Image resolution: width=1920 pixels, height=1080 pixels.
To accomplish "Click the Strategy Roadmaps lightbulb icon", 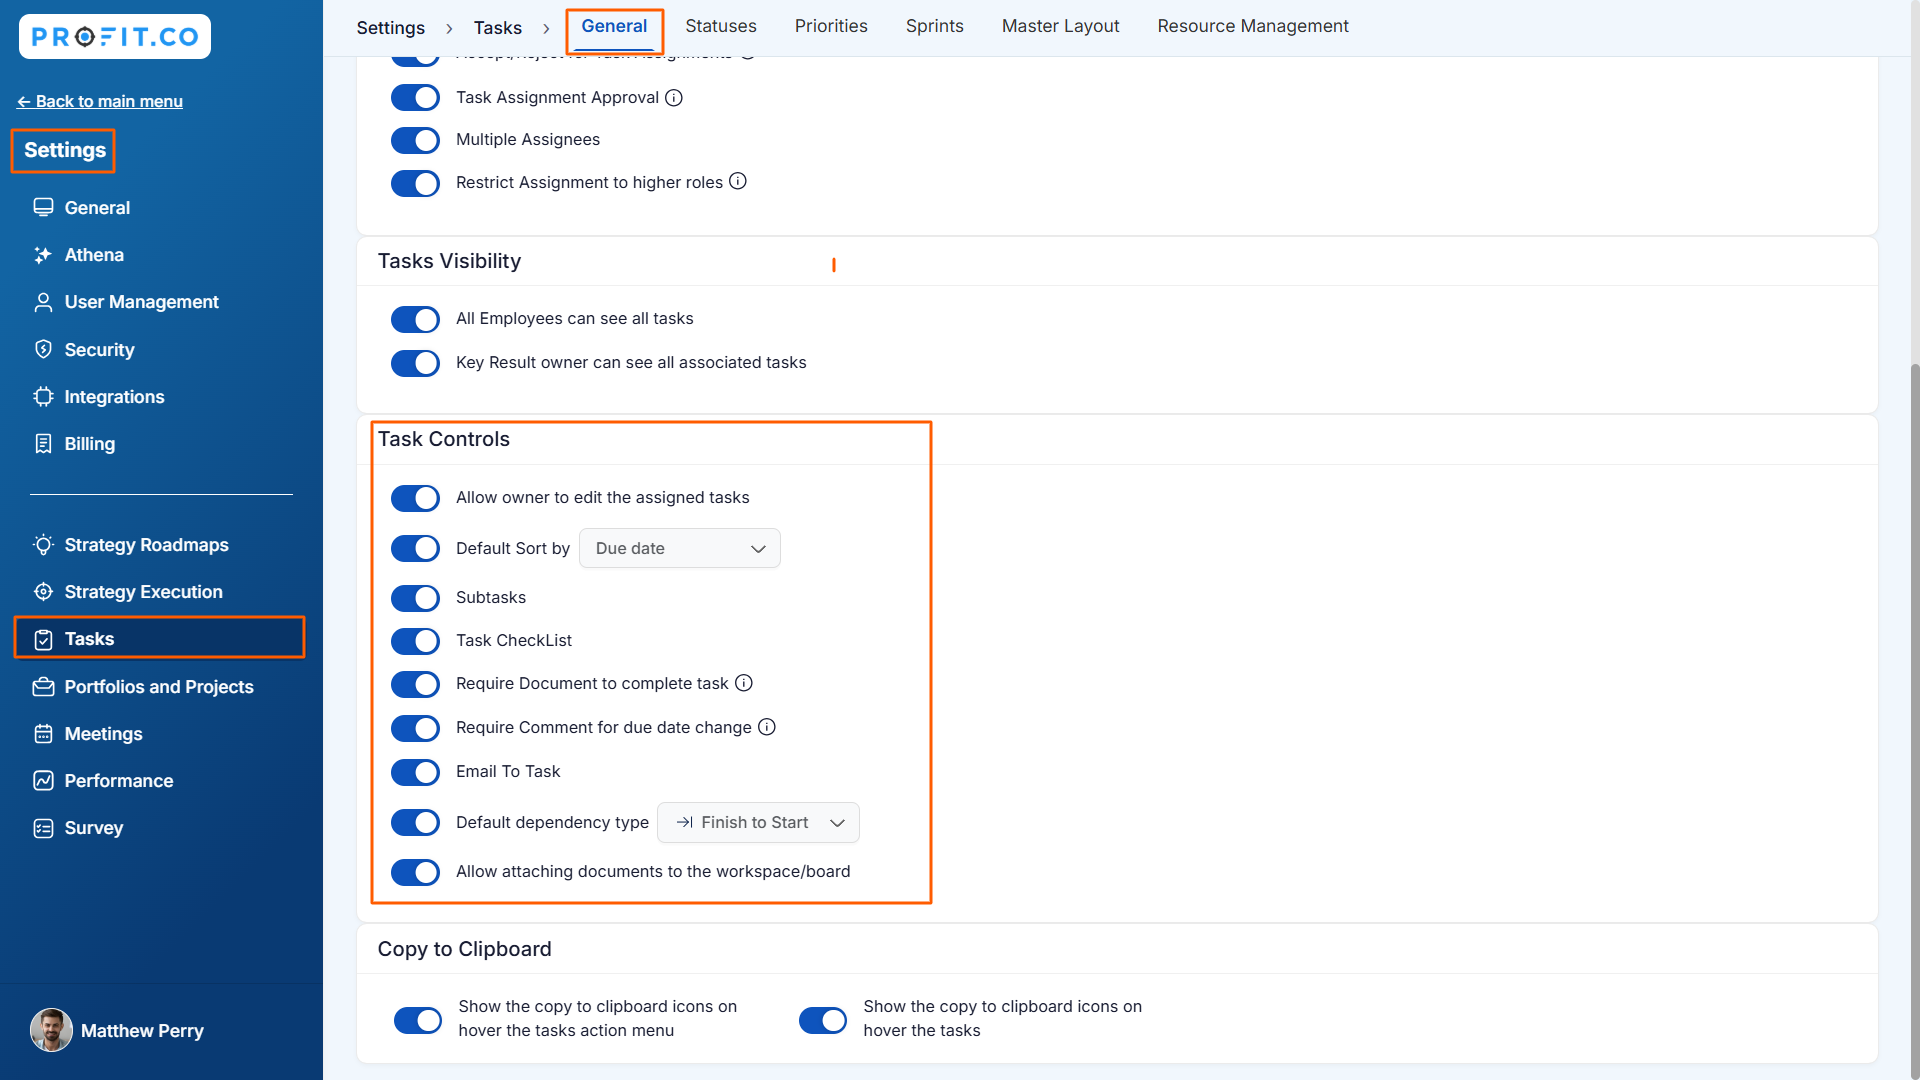I will click(x=43, y=545).
